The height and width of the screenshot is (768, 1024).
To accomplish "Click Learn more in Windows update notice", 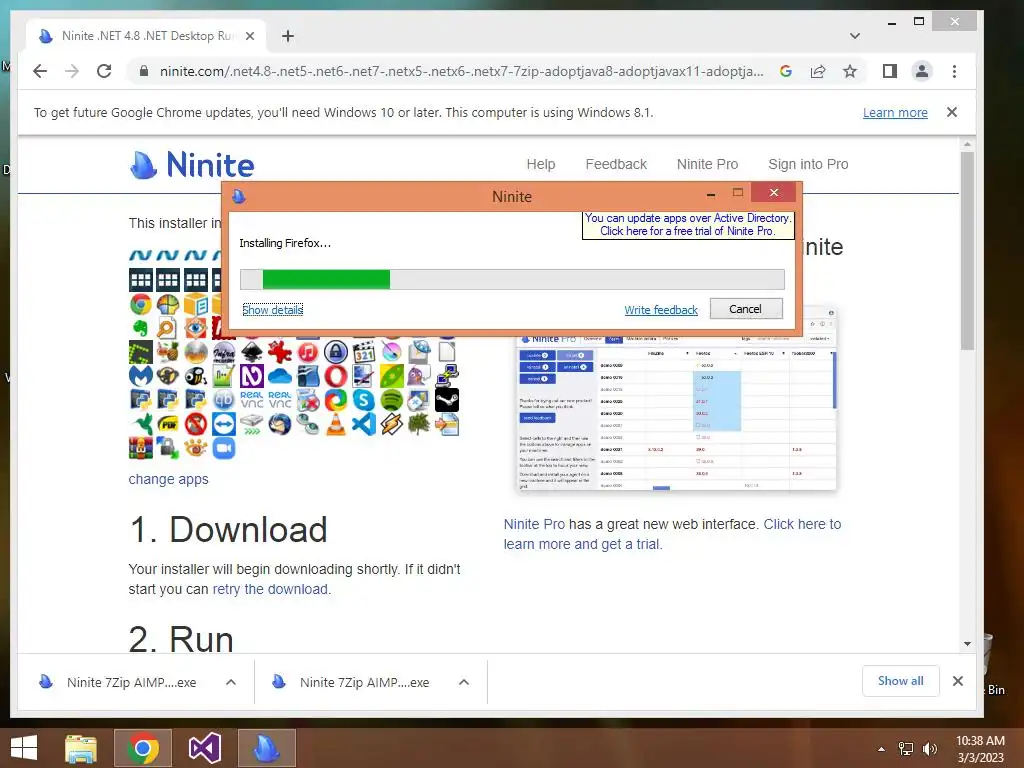I will [x=895, y=112].
